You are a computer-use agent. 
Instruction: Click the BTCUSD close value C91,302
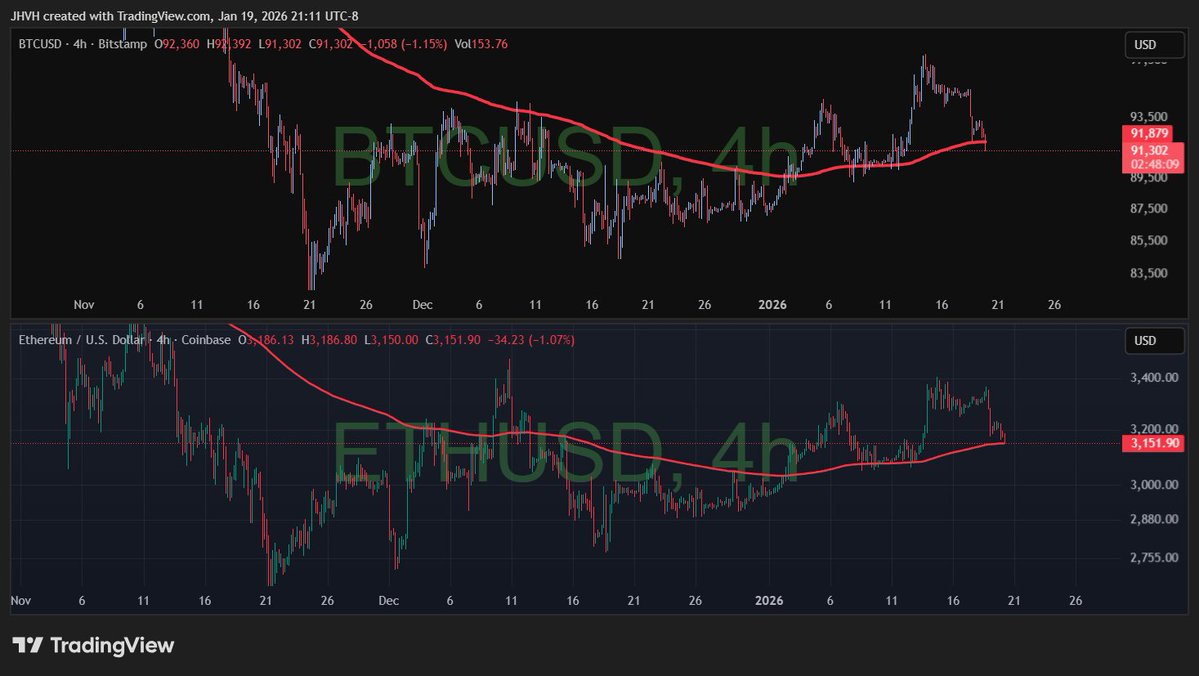click(x=331, y=44)
